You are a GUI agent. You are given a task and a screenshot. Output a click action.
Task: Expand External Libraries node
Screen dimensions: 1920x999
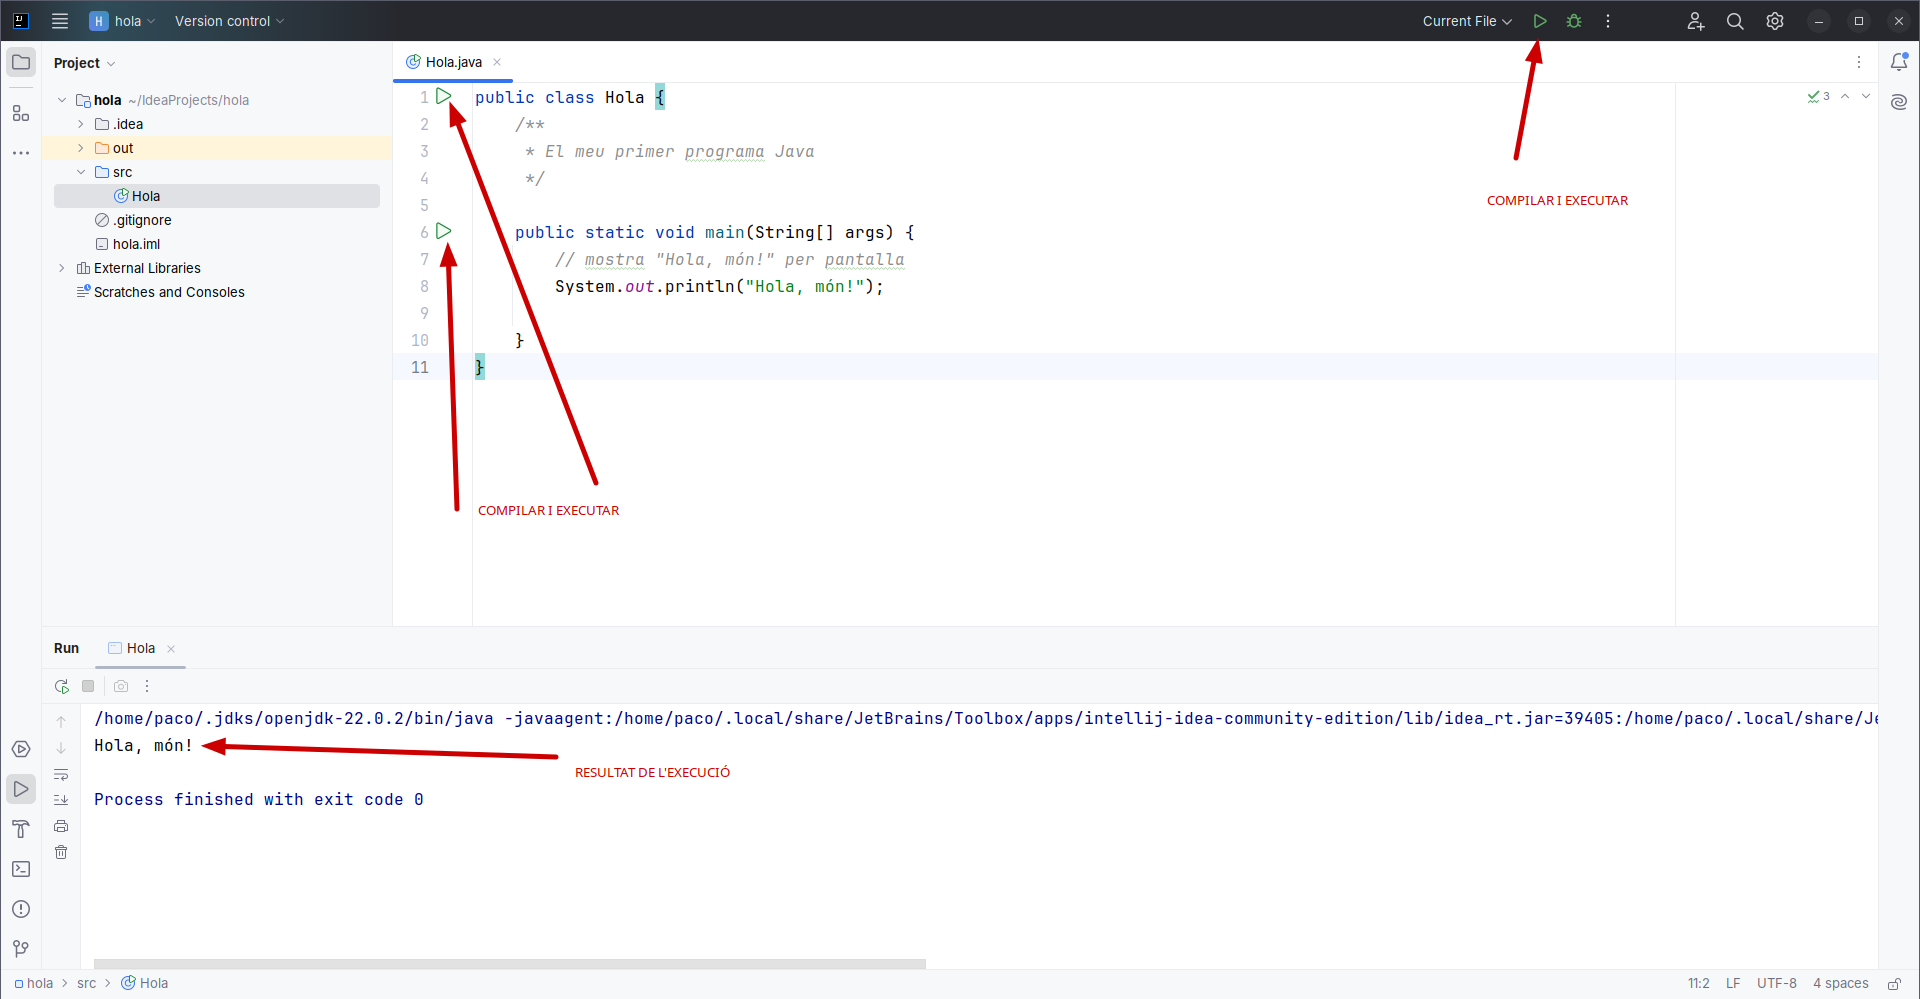pos(62,268)
